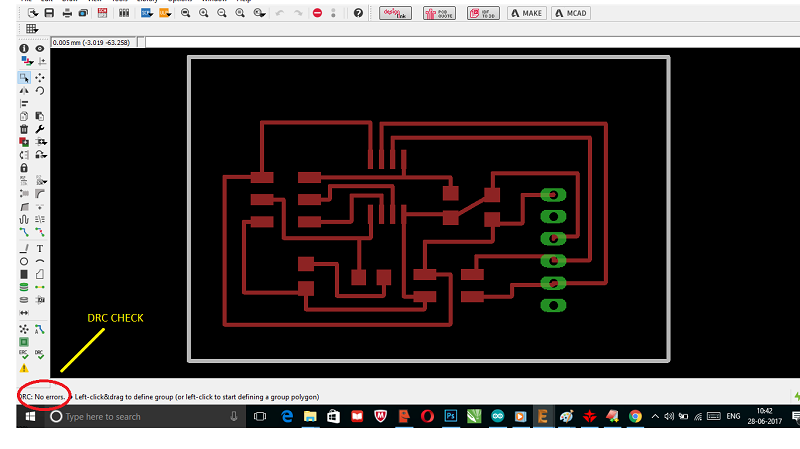
Task: Click the command line input field
Action: (472, 42)
